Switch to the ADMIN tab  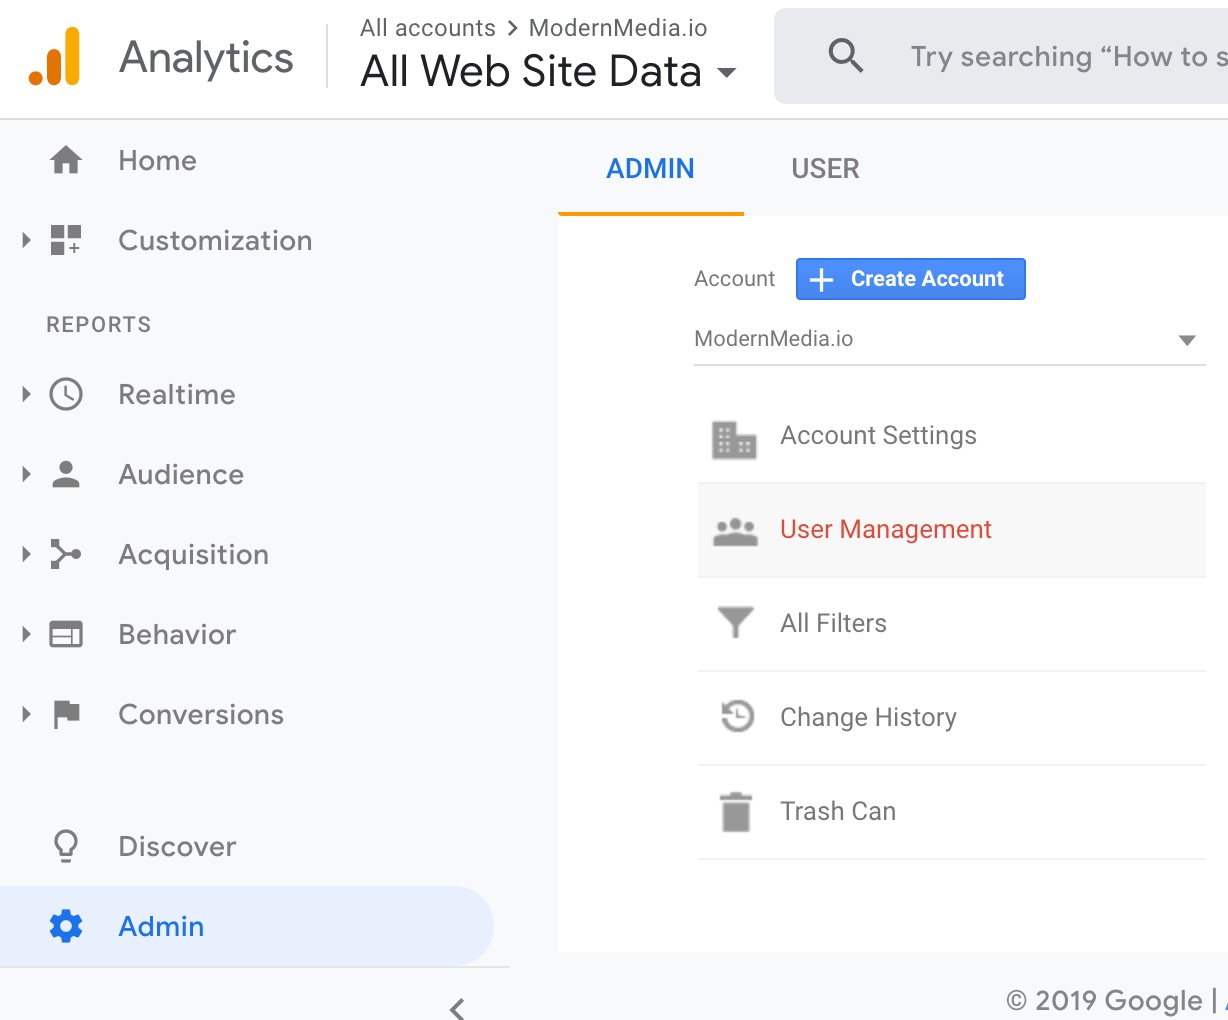pos(650,168)
